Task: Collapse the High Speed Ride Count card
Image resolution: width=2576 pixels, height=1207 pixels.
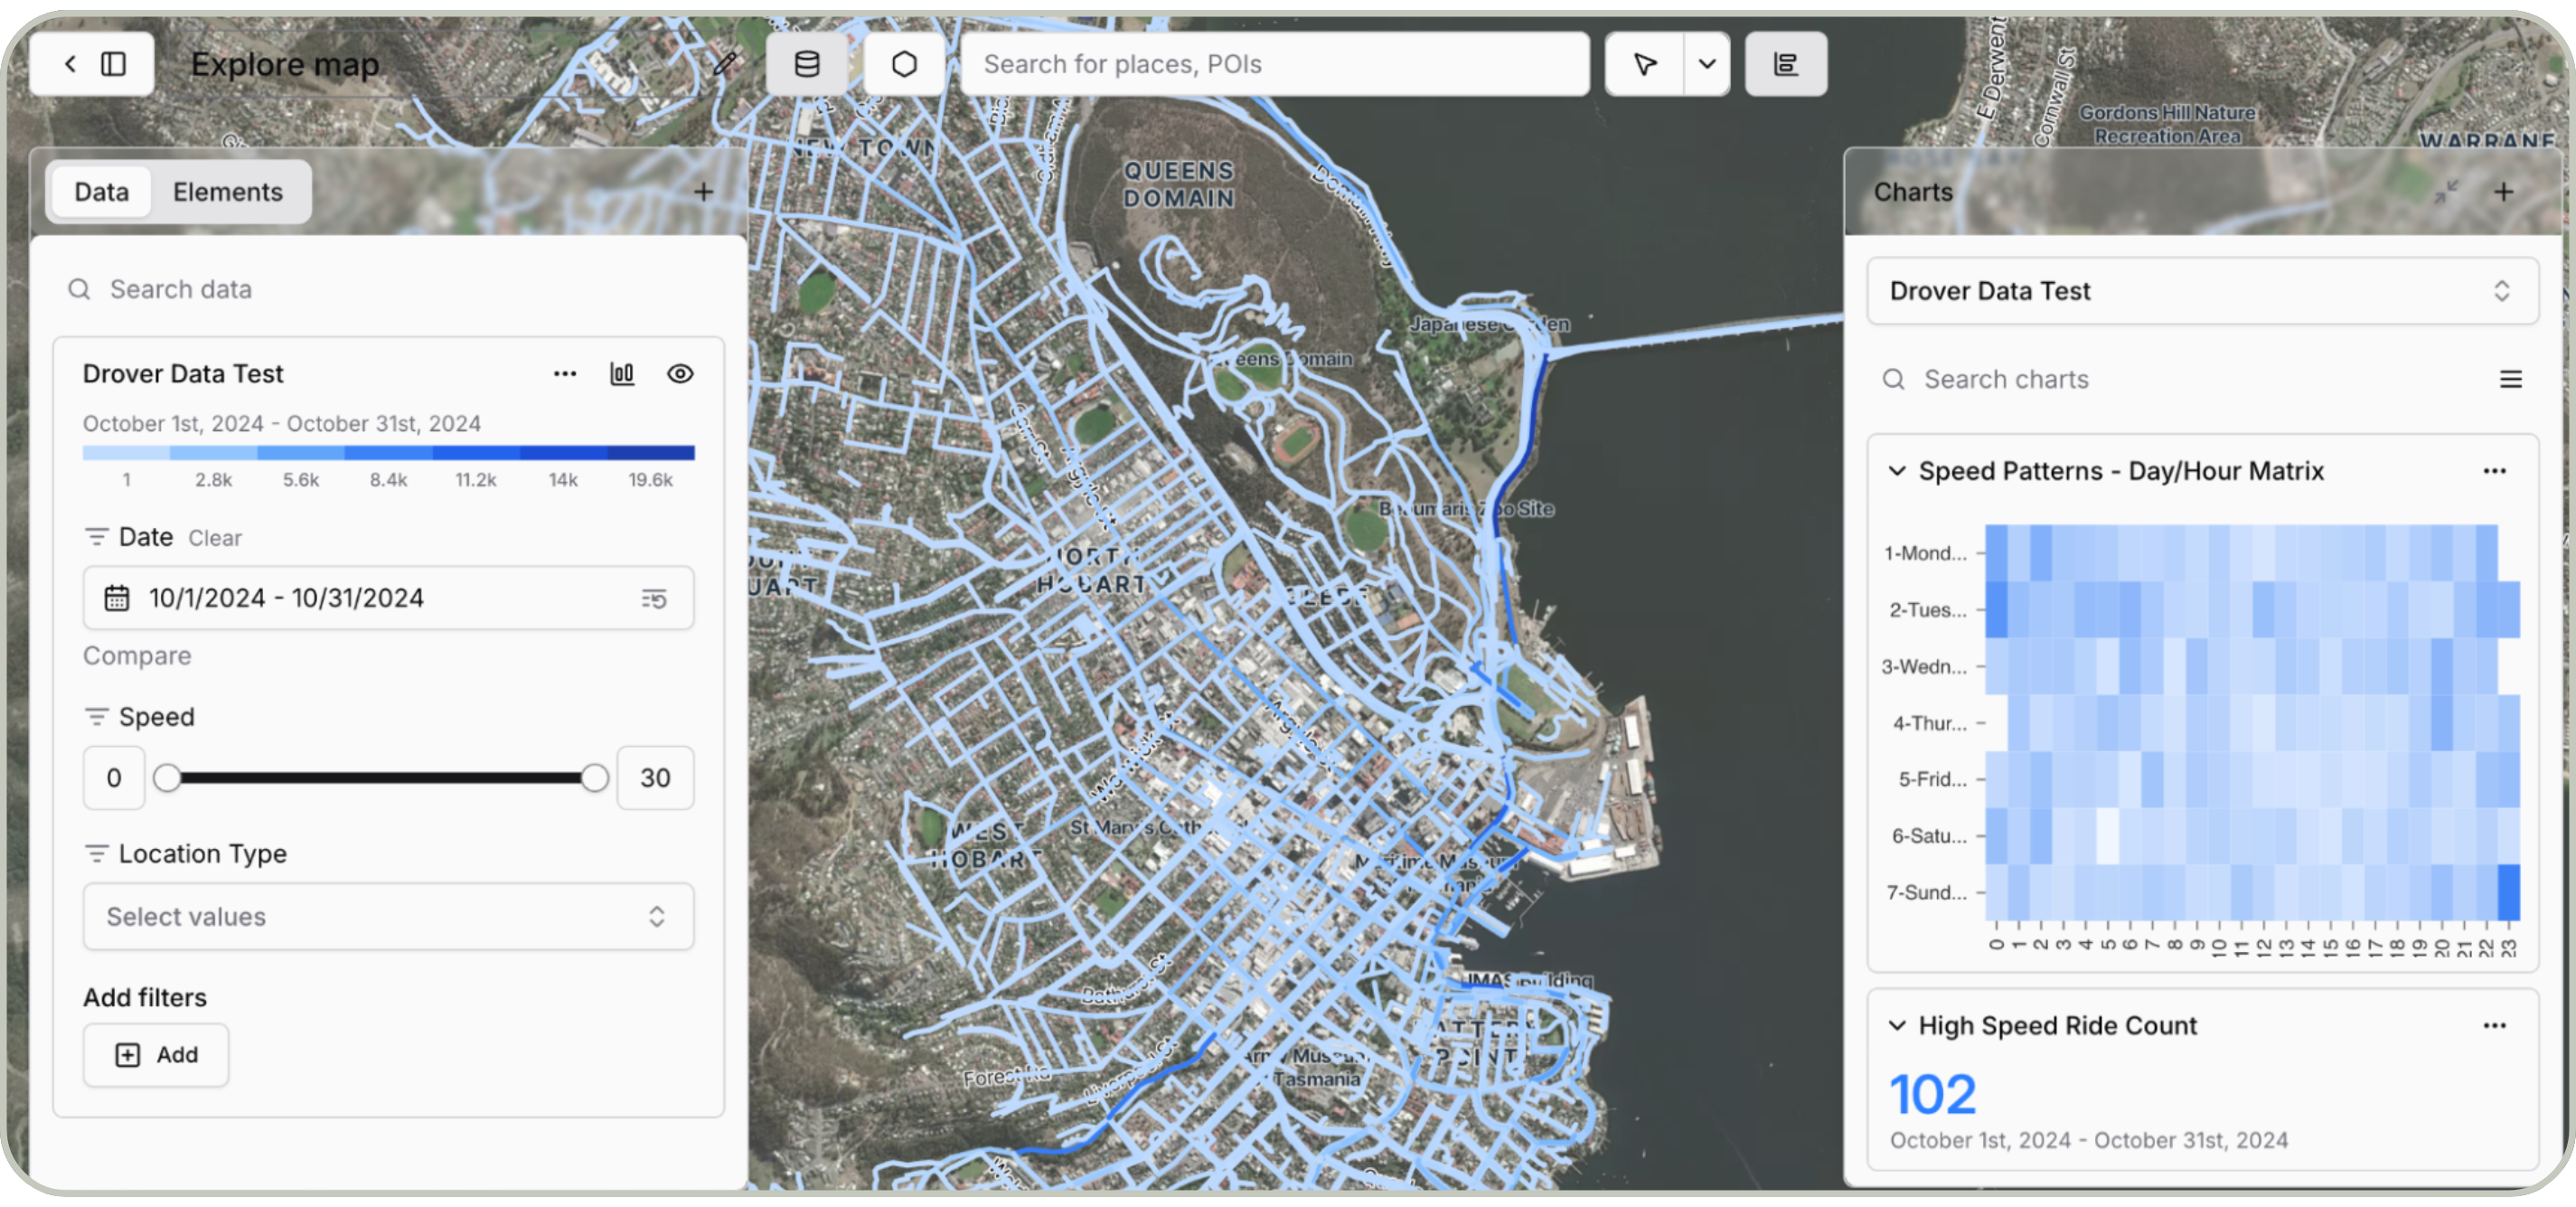Action: pos(1897,1026)
